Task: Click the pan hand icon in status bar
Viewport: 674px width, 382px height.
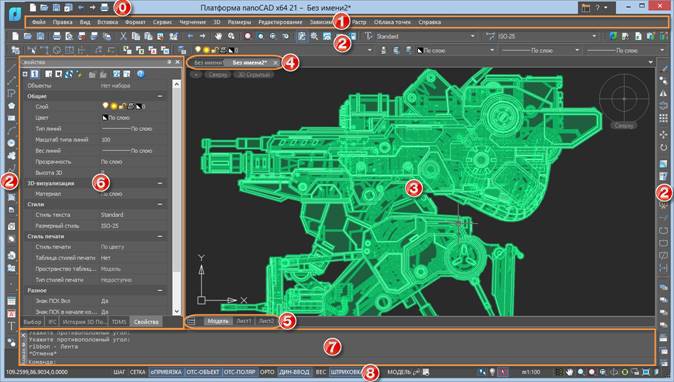Action: 570,372
